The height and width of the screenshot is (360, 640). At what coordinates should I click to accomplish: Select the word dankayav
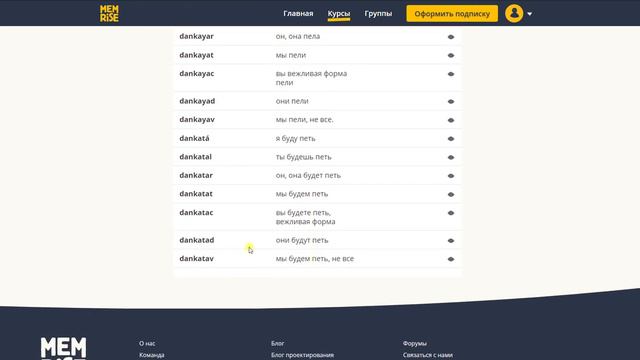coord(197,120)
